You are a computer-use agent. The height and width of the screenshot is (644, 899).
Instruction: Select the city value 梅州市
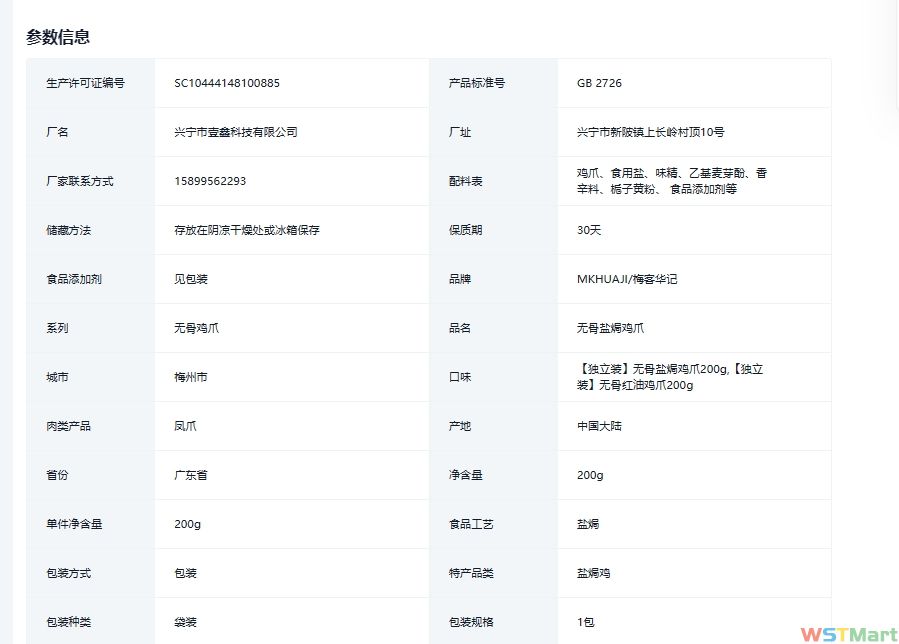point(191,377)
